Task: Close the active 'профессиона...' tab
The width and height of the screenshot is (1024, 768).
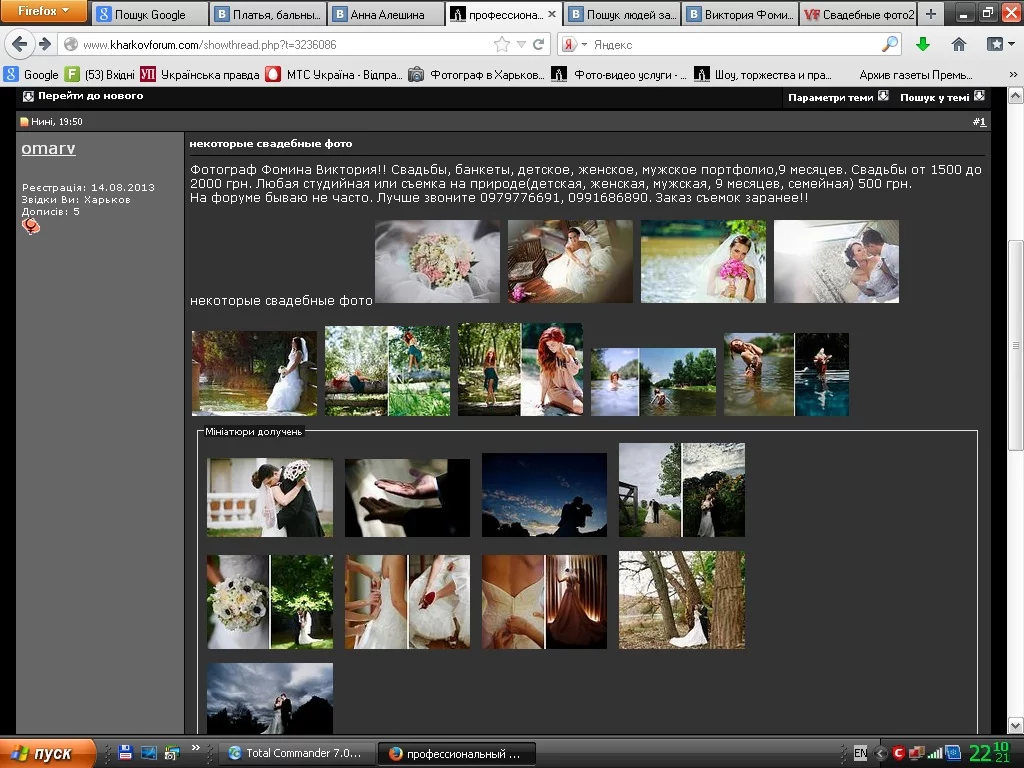Action: tap(552, 15)
